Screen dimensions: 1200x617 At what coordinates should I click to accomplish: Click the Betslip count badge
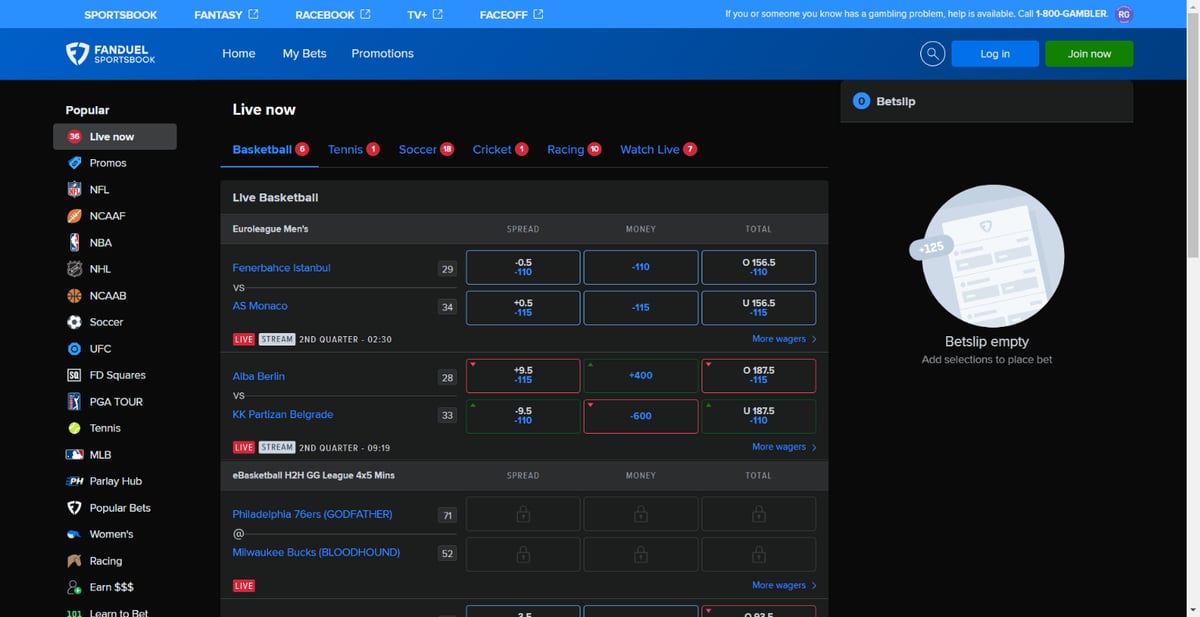861,101
